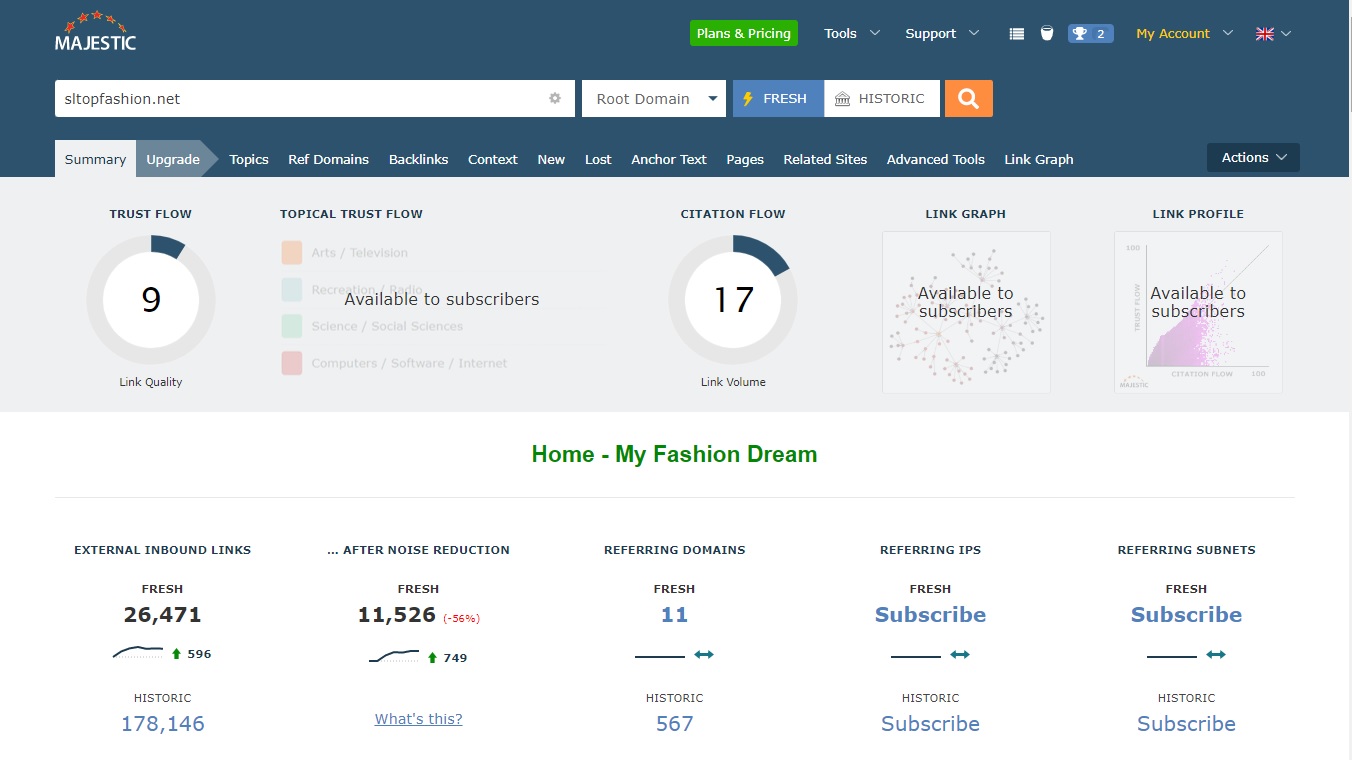The width and height of the screenshot is (1352, 760).
Task: Open the Topics tab
Action: [249, 159]
